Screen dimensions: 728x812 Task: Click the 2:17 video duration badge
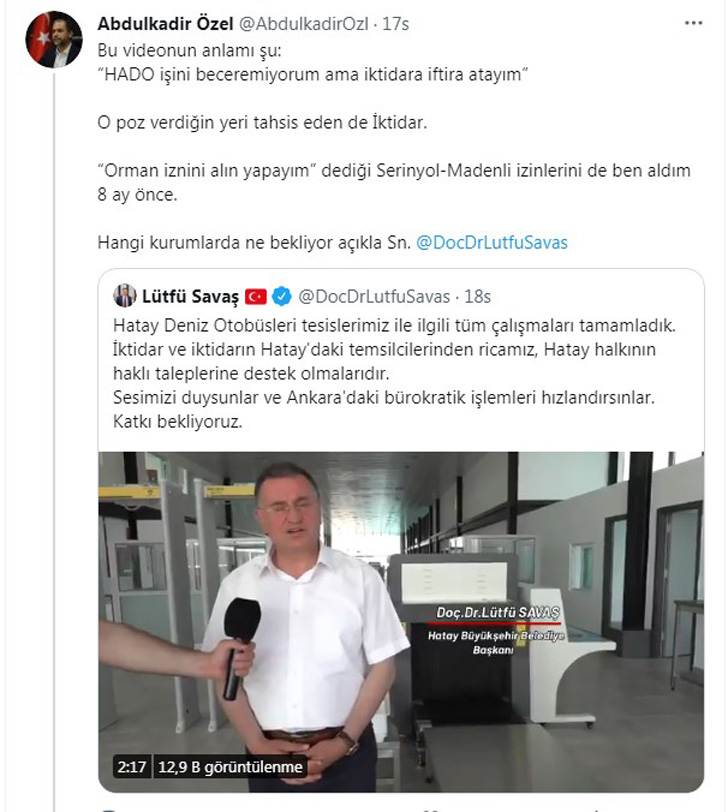click(x=132, y=766)
